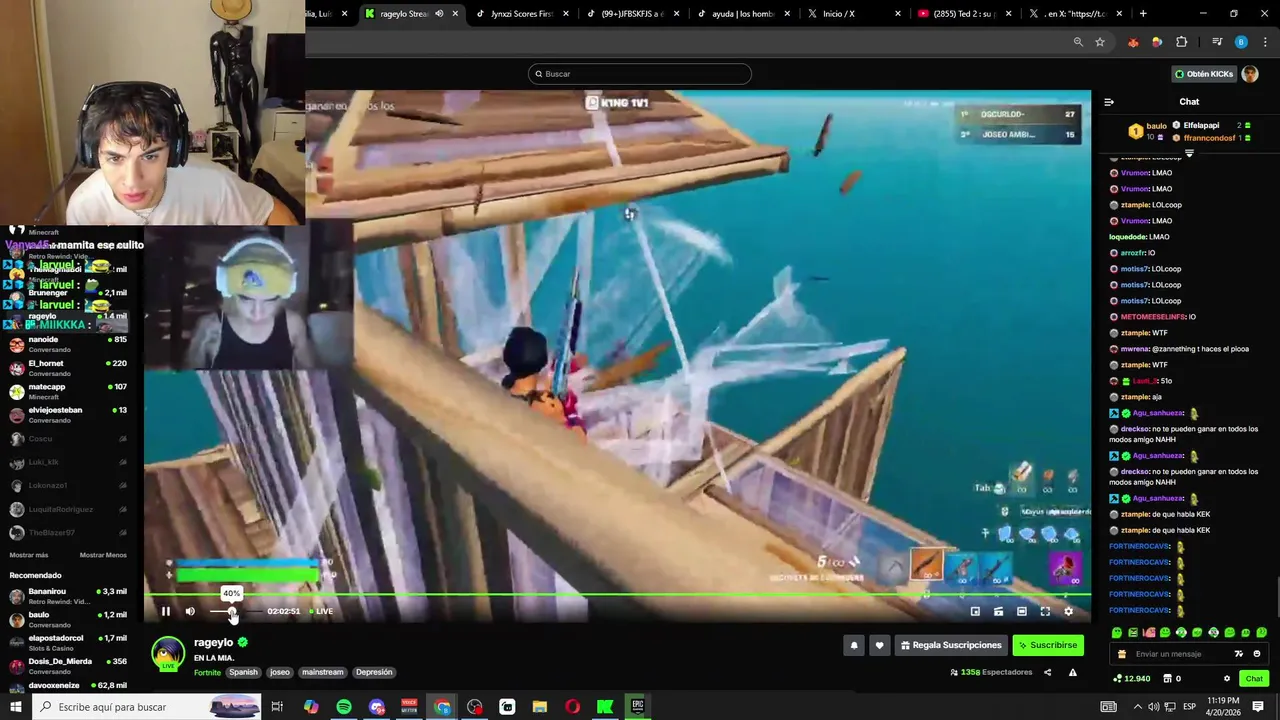The width and height of the screenshot is (1280, 720).
Task: Open the recommended channel elapostadorcol
Action: point(68,642)
